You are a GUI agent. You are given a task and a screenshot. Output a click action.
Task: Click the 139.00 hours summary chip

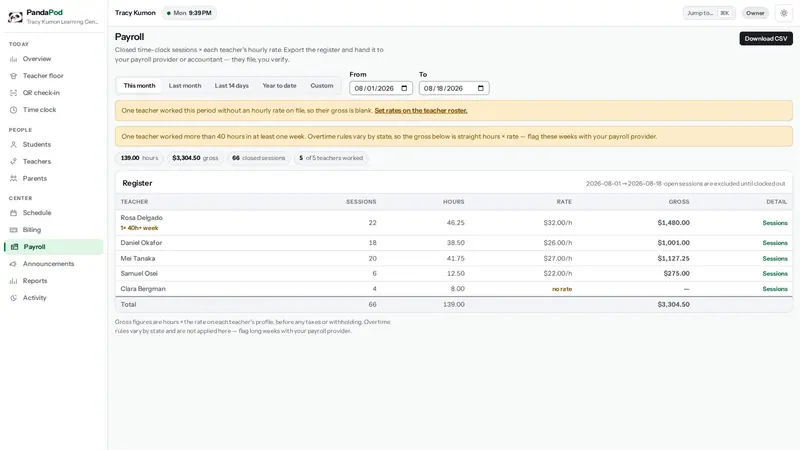coord(139,158)
